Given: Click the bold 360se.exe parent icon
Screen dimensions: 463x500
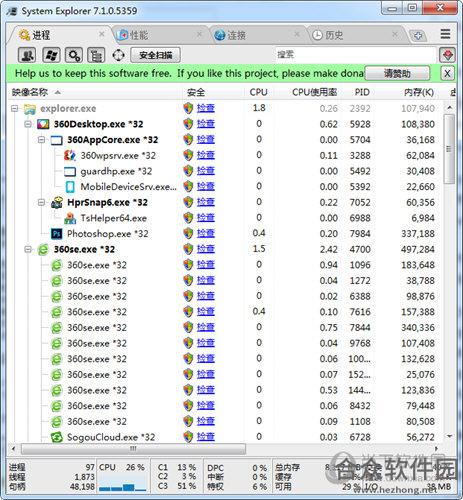Looking at the screenshot, I should [43, 250].
